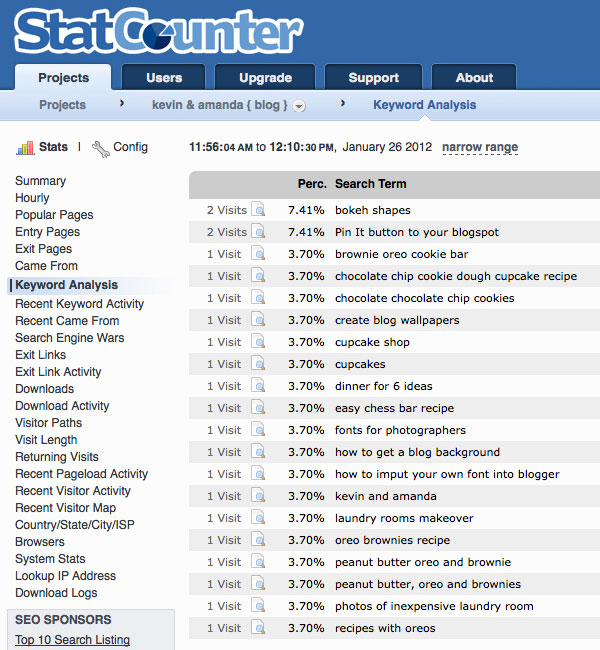Open Exit Link Activity
The height and width of the screenshot is (650, 600).
pos(58,372)
